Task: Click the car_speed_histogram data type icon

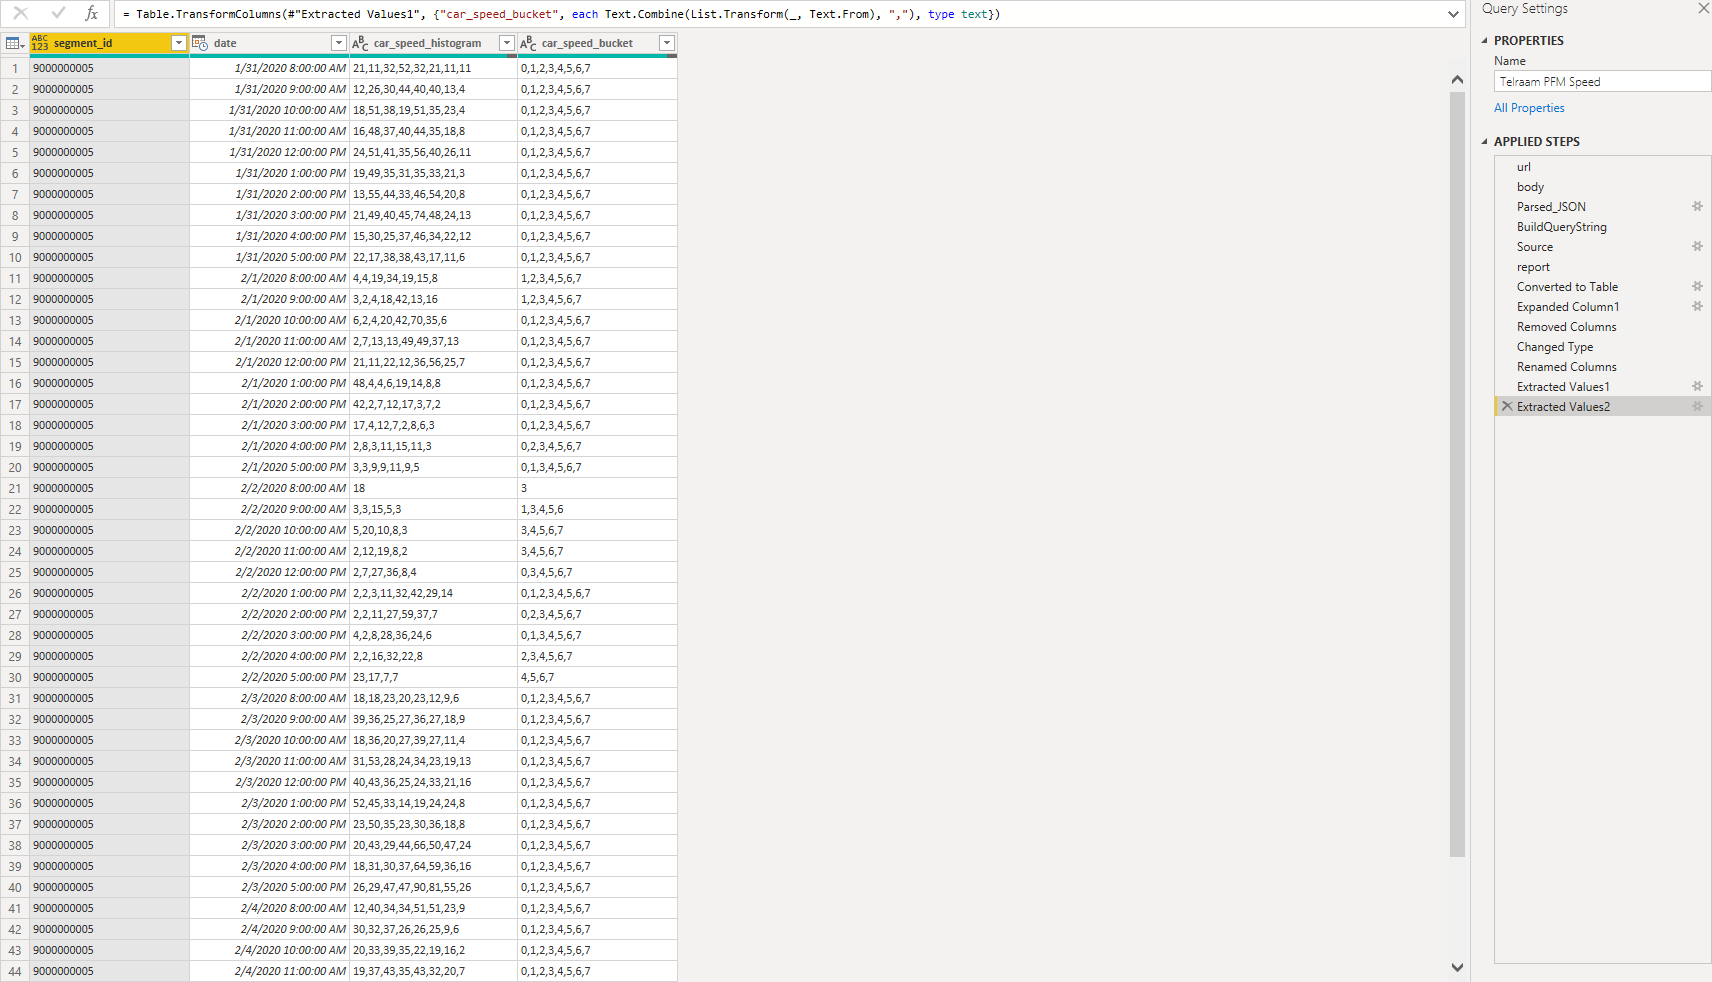Action: coord(360,43)
